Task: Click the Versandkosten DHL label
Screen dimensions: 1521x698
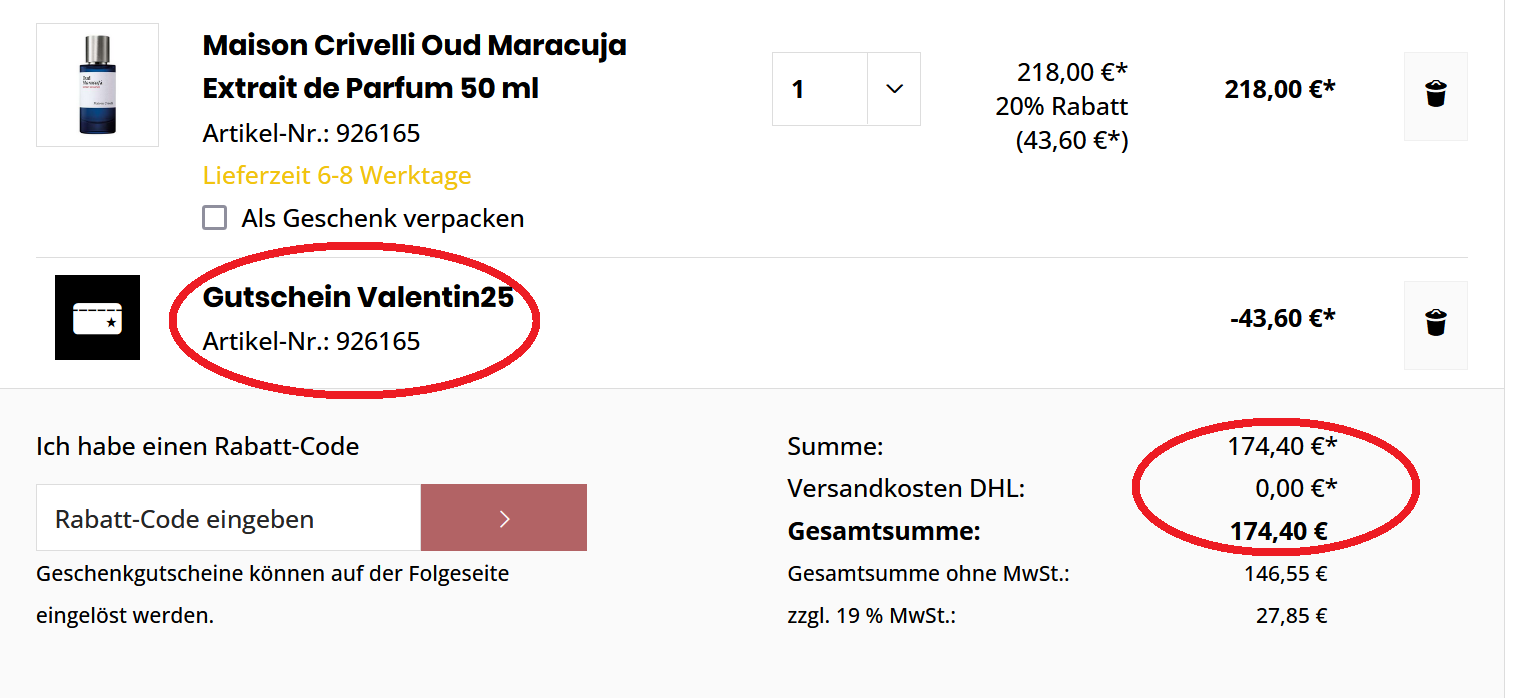Action: pos(906,489)
